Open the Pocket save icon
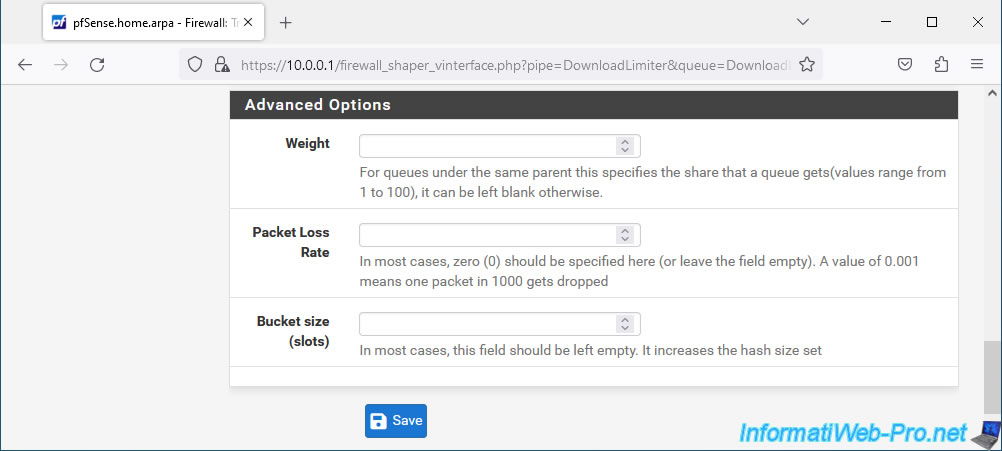 pos(905,65)
